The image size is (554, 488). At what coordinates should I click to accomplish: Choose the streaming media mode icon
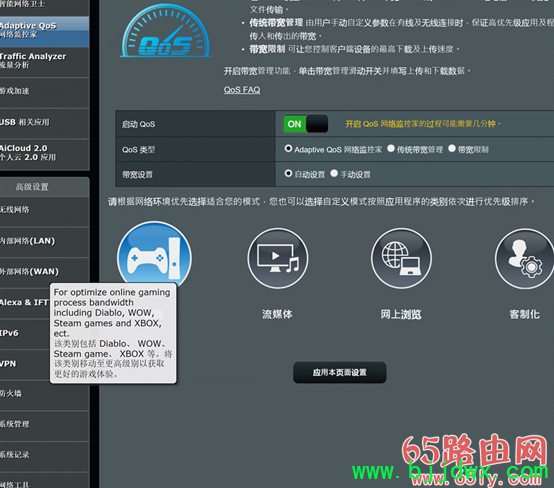pyautogui.click(x=278, y=258)
